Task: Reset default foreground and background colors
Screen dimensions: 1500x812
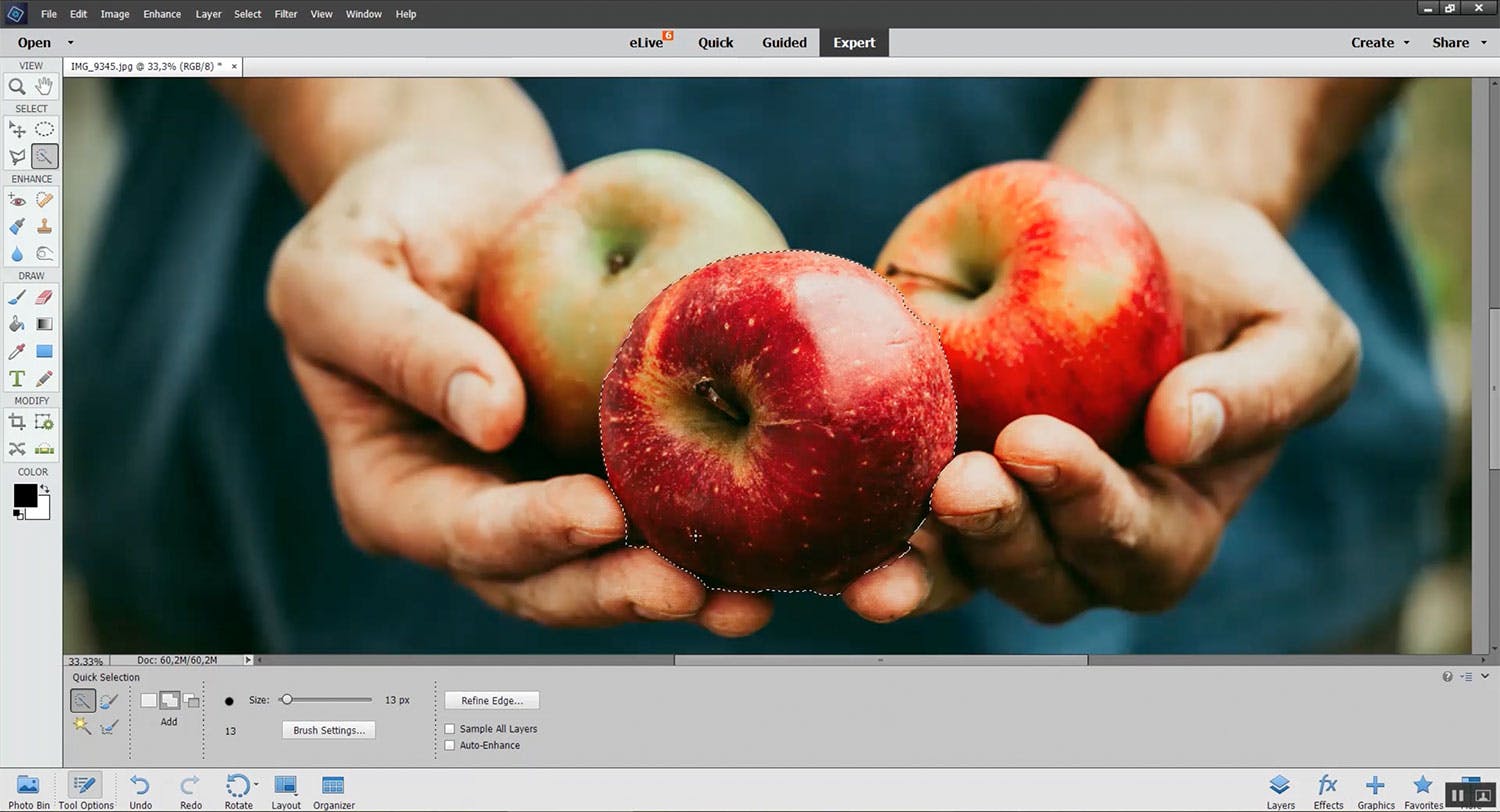Action: (18, 514)
